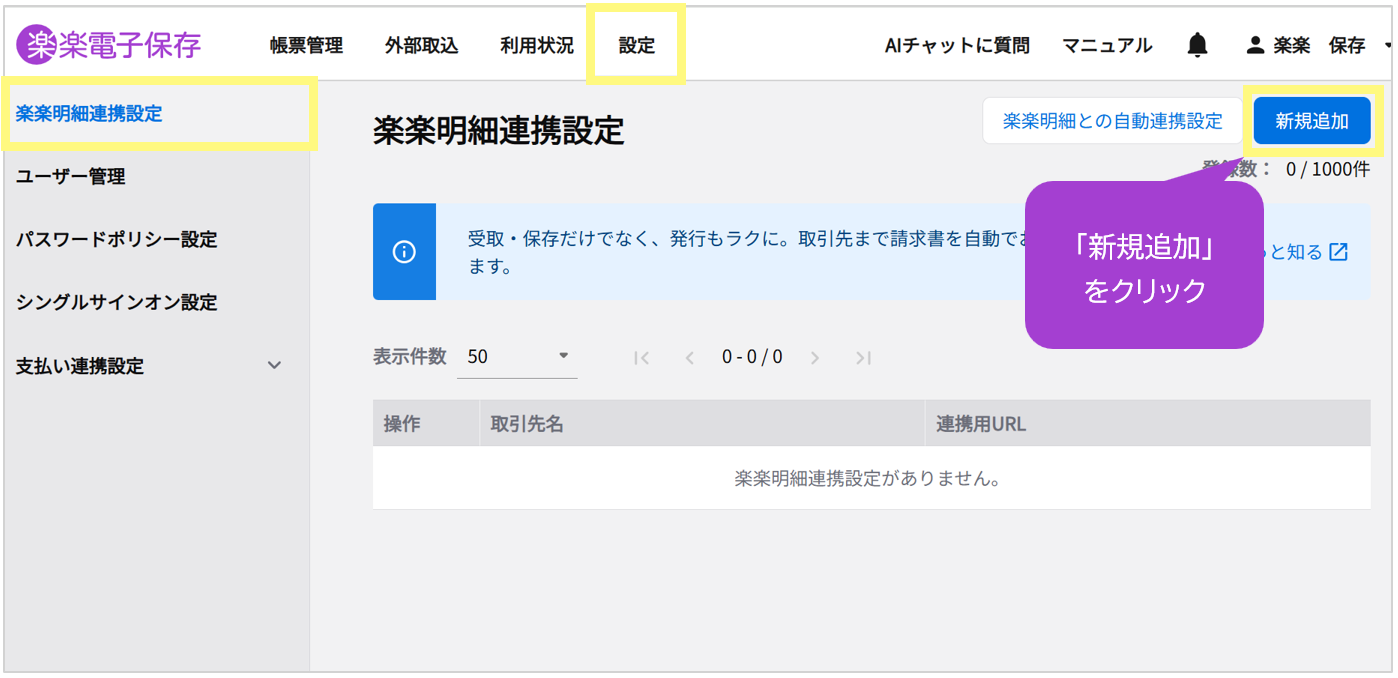Open the external link icon in banner
This screenshot has width=1398, height=678.
[1338, 252]
